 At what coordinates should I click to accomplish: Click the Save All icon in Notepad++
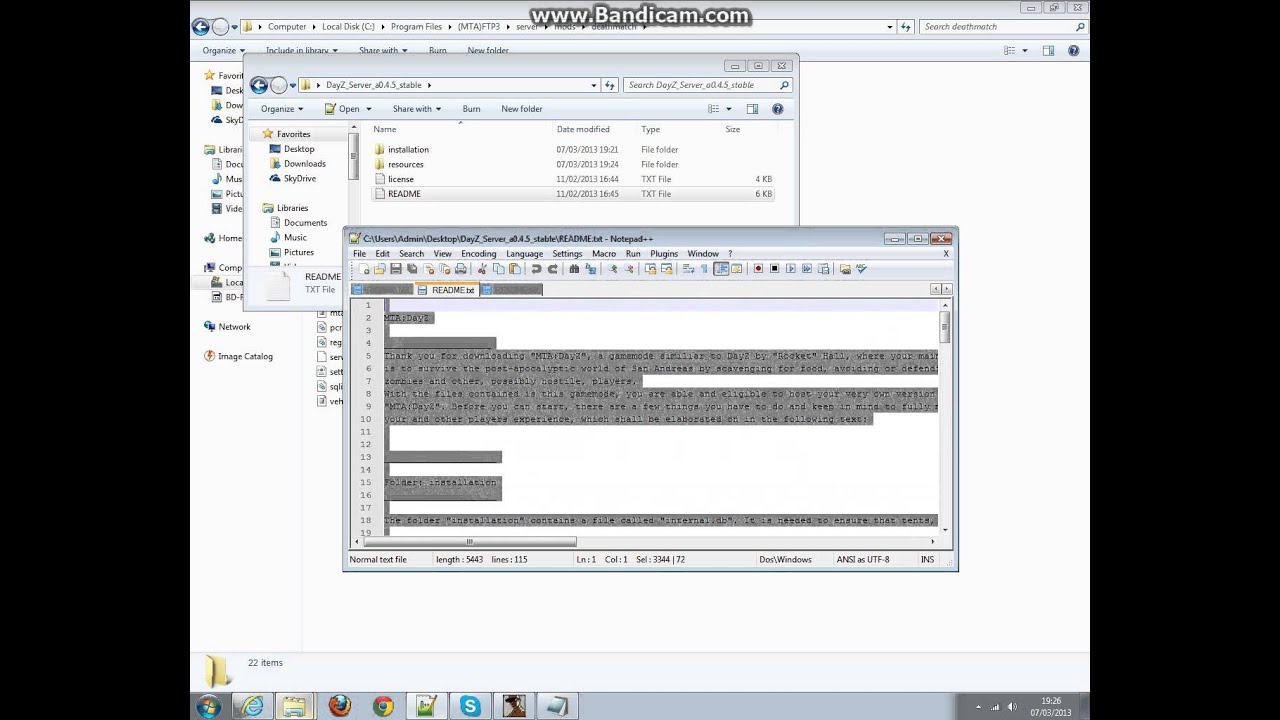point(412,269)
